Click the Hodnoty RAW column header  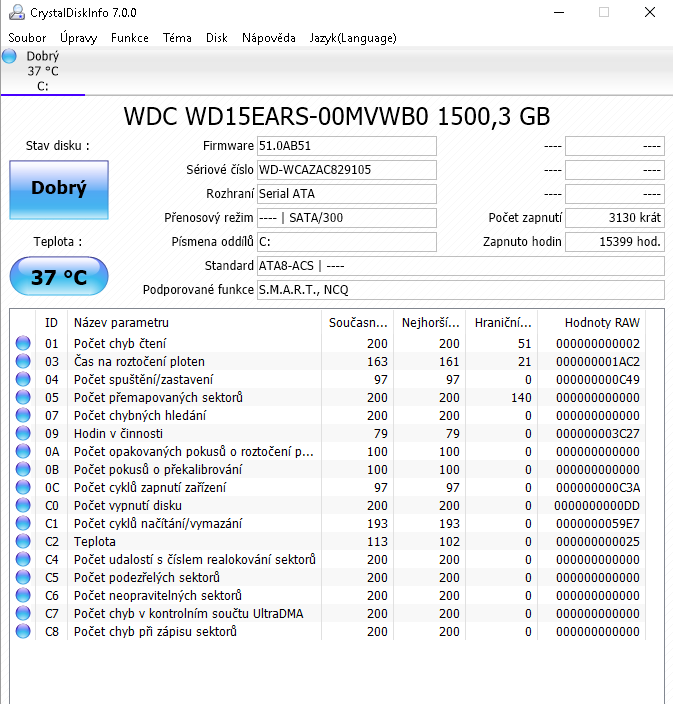click(x=592, y=322)
